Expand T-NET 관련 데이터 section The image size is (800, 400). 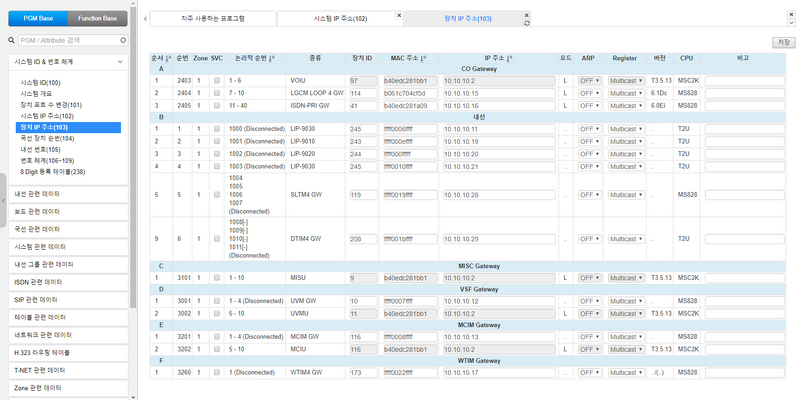point(68,370)
